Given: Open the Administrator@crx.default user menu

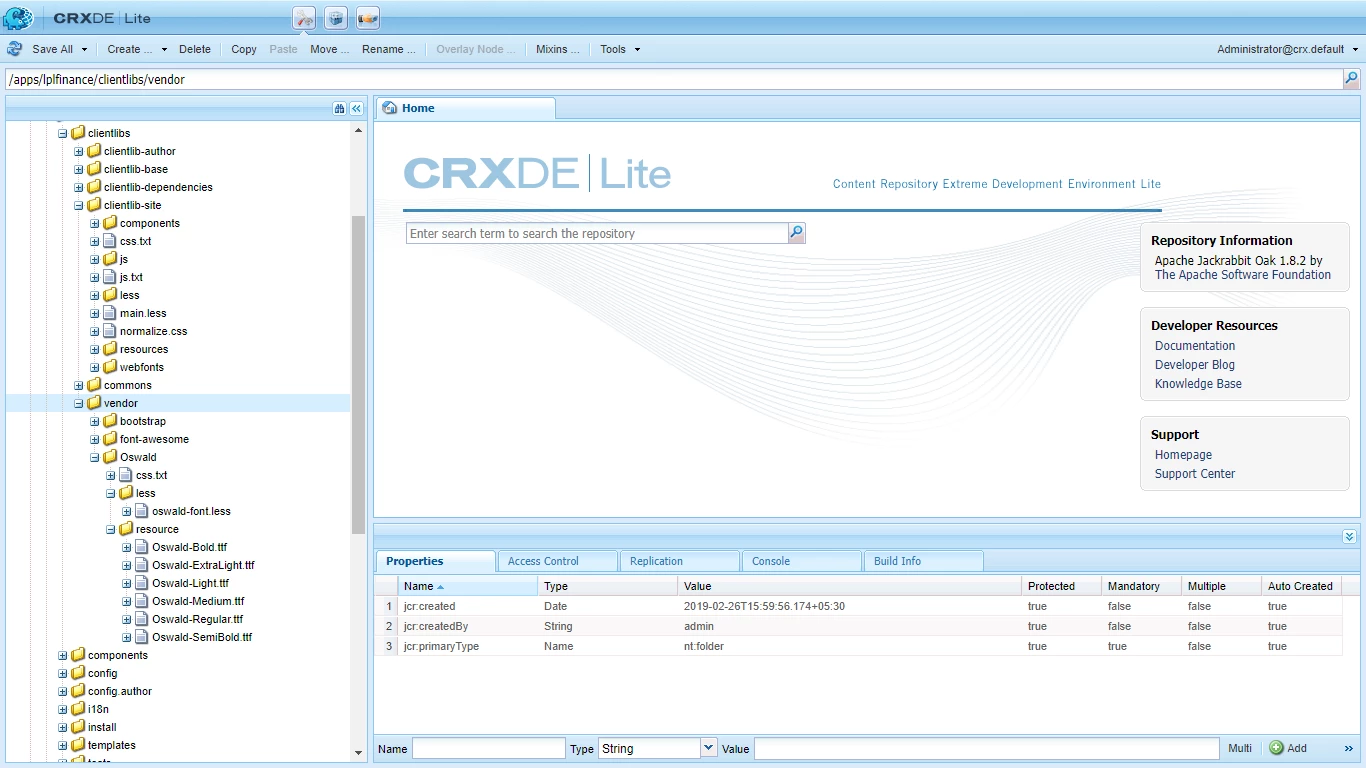Looking at the screenshot, I should tap(1287, 49).
